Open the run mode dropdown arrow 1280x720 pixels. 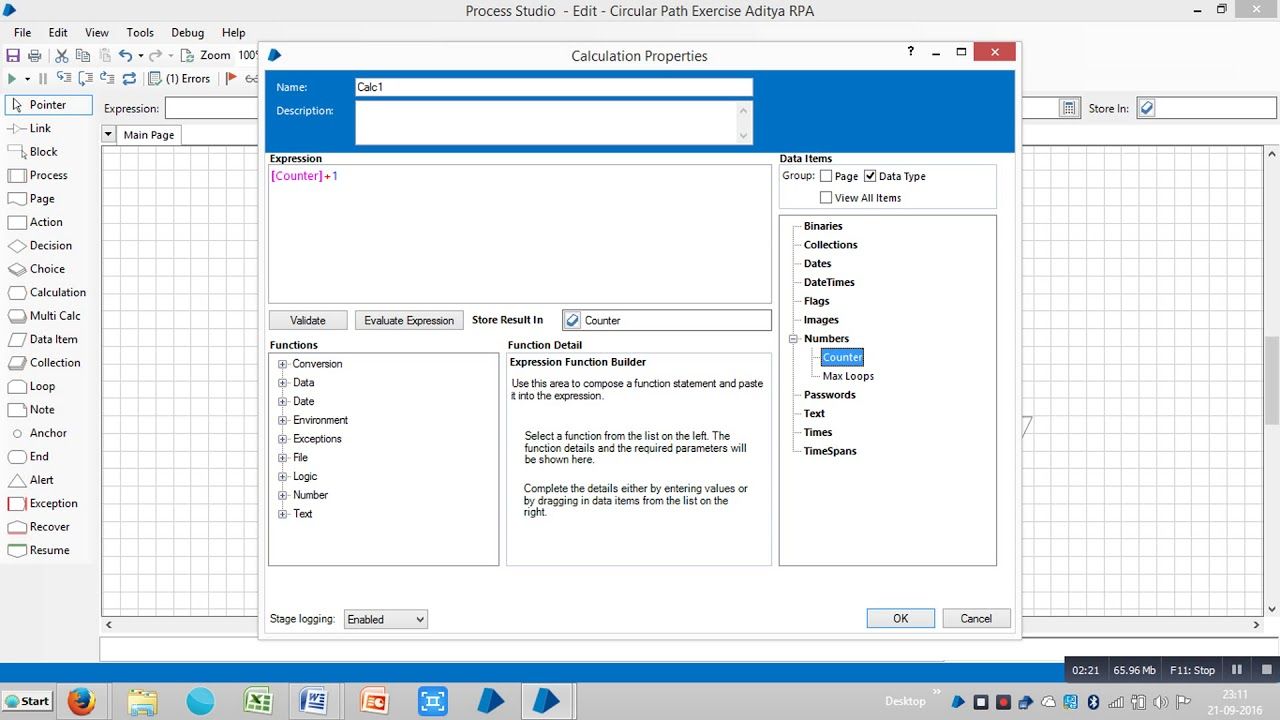[27, 79]
